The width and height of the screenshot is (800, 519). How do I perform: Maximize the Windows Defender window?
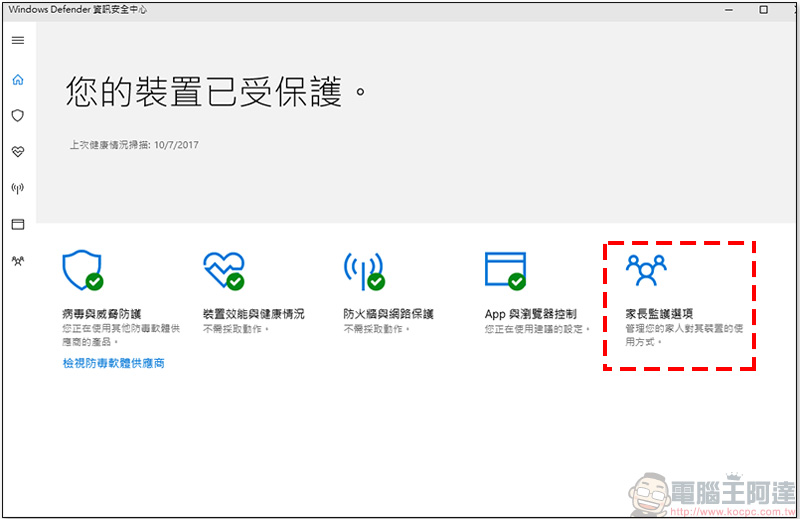tap(763, 10)
